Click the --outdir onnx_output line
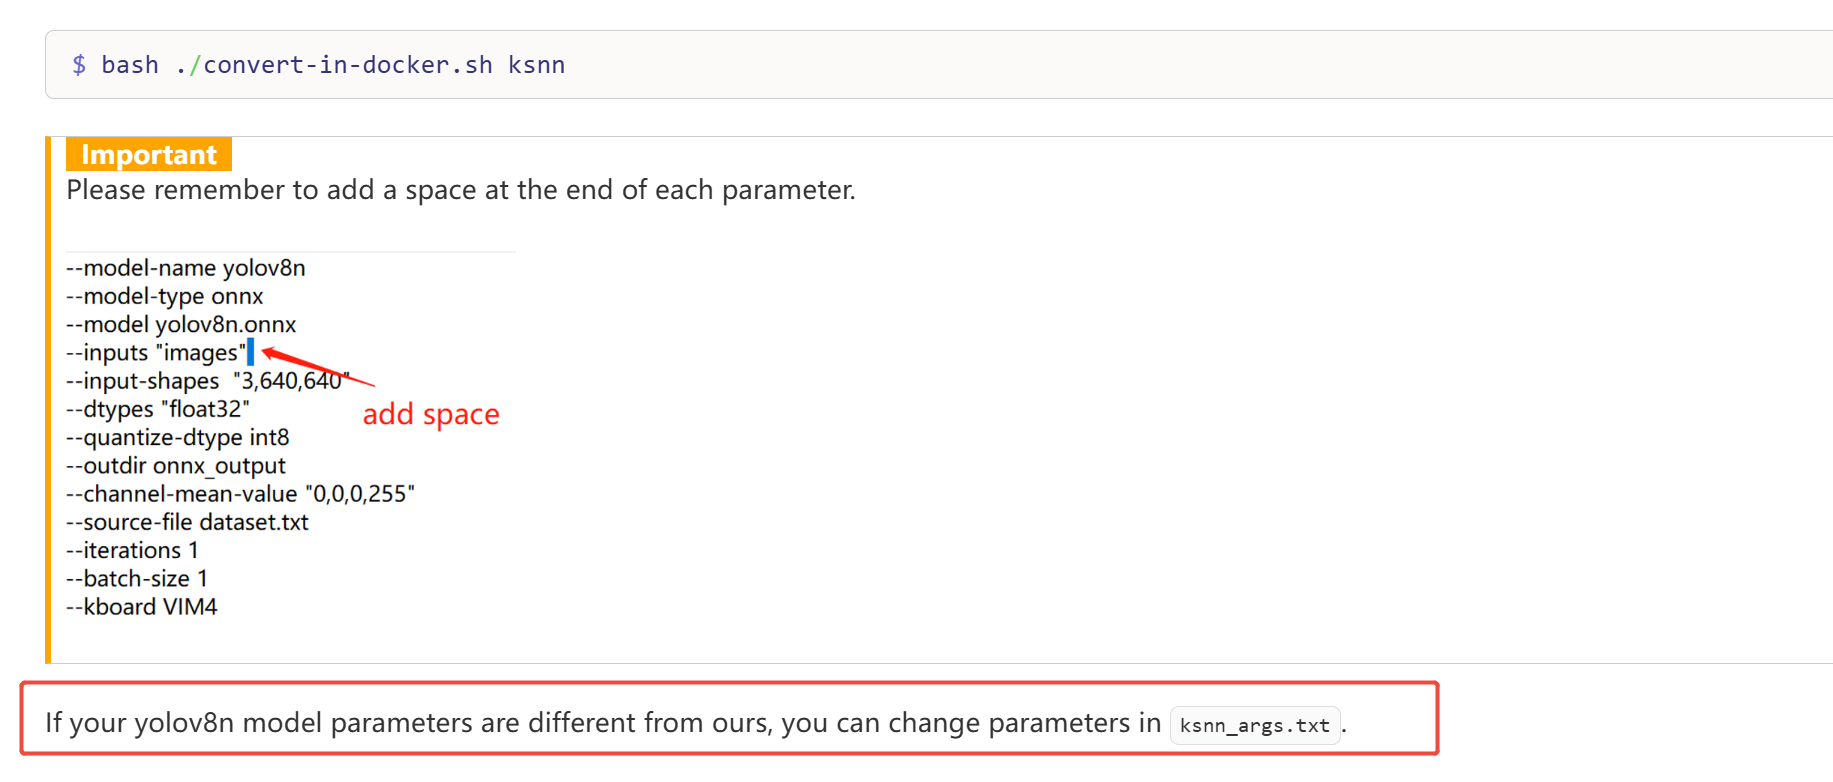This screenshot has width=1833, height=782. pyautogui.click(x=176, y=466)
